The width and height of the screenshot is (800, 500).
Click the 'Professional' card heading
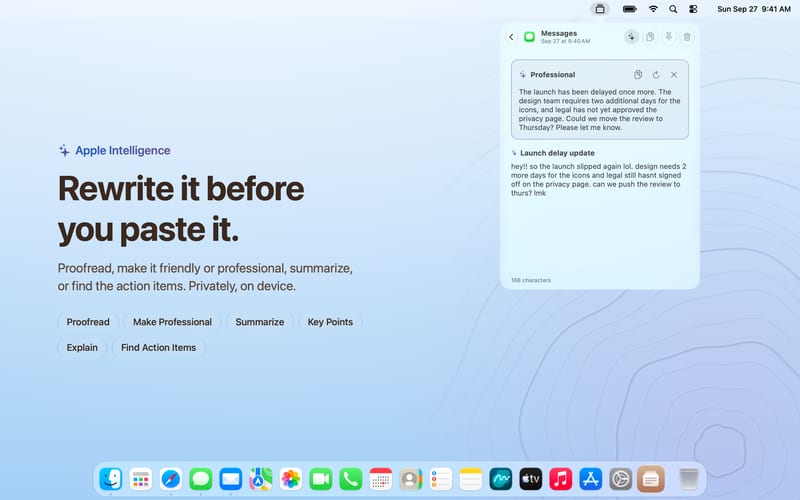(x=553, y=74)
